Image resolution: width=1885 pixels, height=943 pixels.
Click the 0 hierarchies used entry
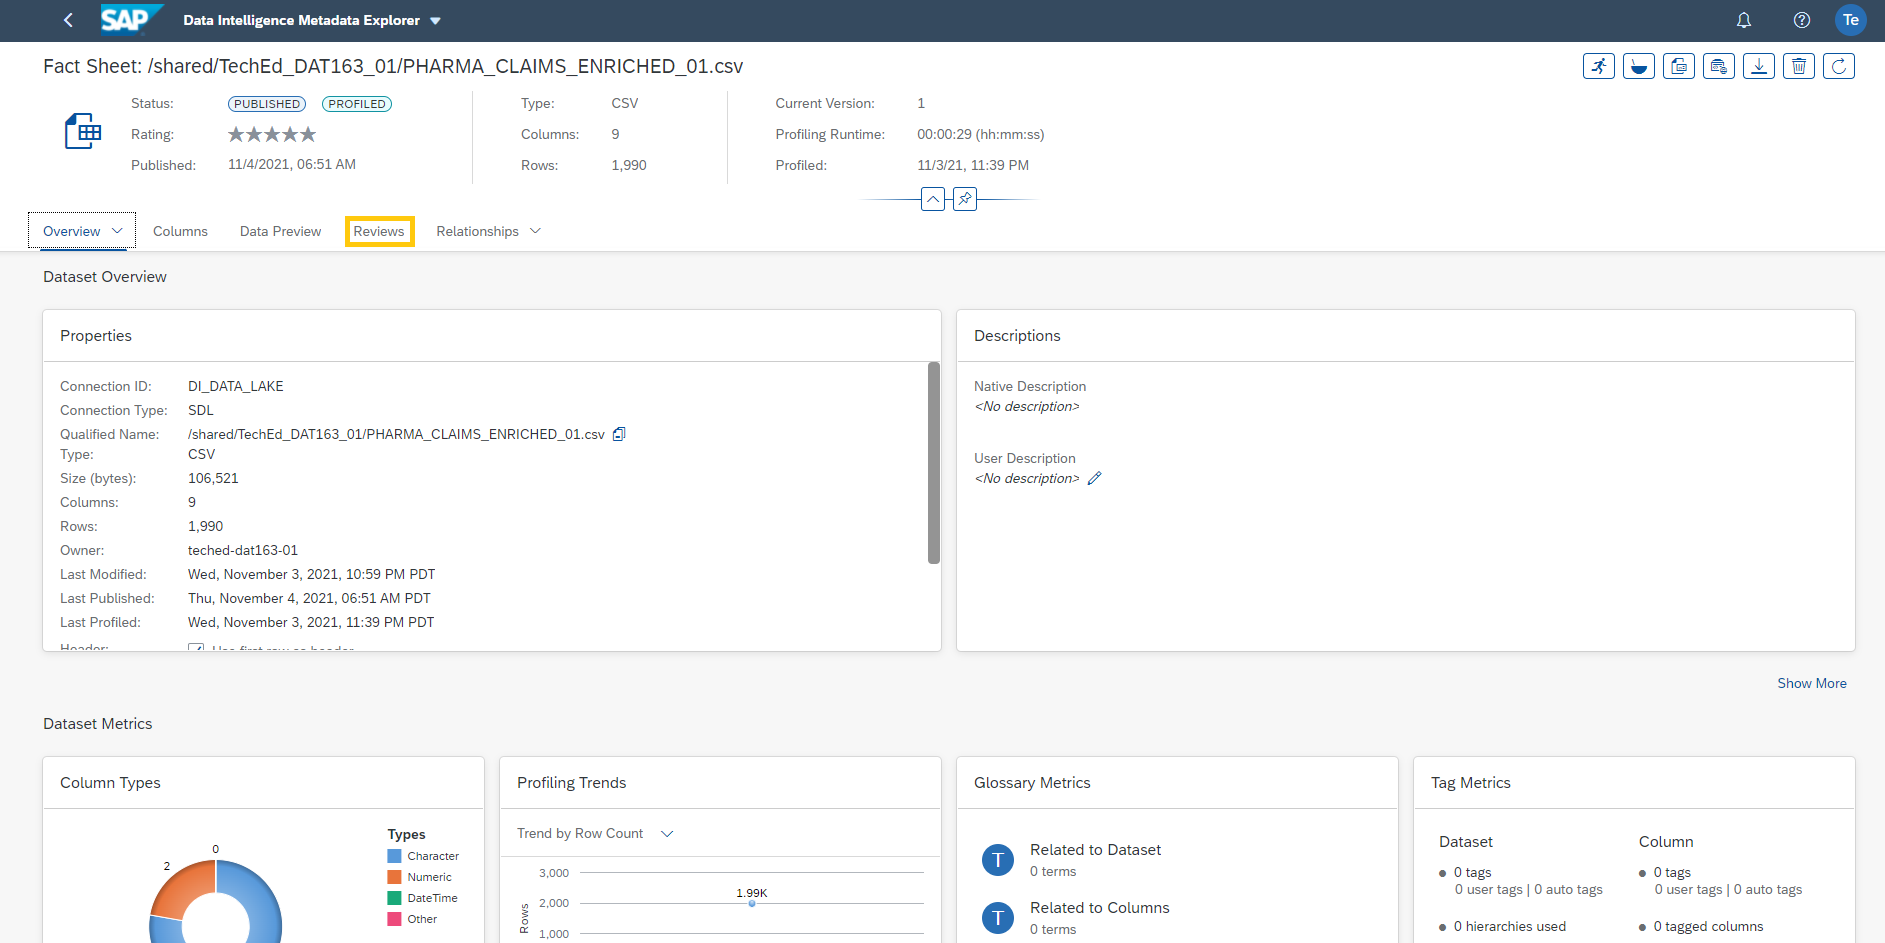(x=1510, y=926)
